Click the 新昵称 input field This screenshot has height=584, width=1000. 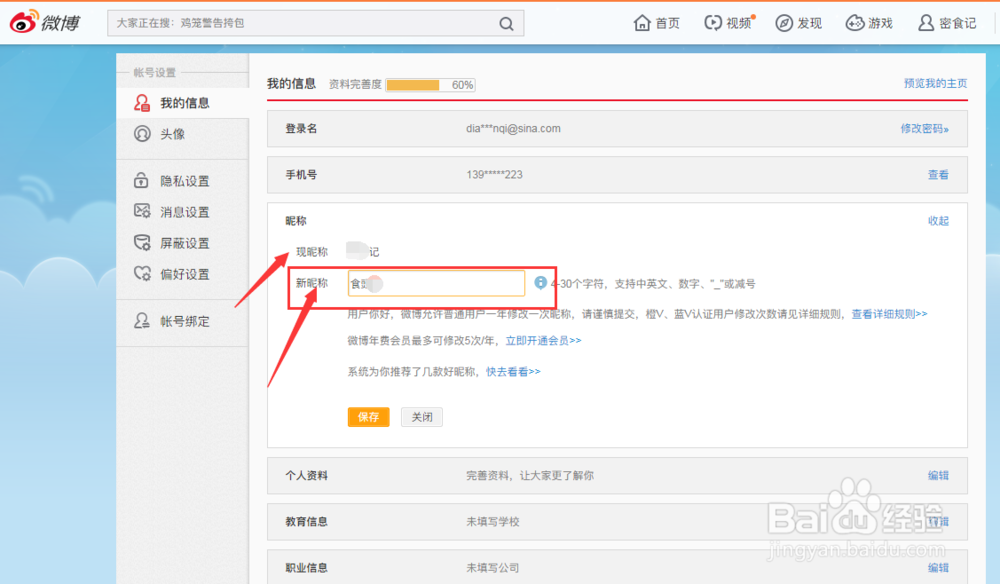click(x=436, y=284)
